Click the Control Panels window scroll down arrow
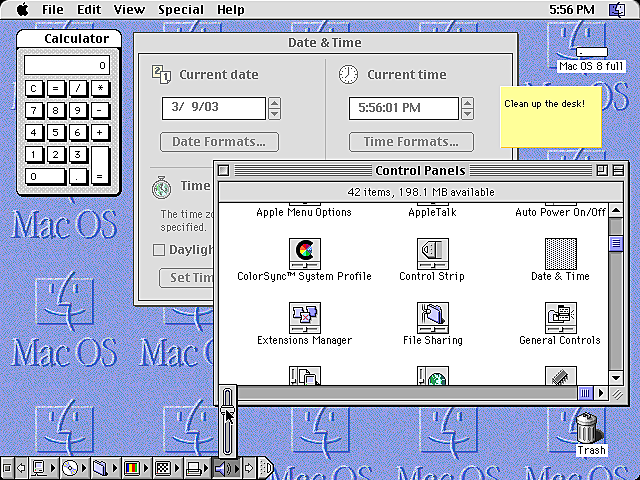The height and width of the screenshot is (480, 640). point(616,378)
